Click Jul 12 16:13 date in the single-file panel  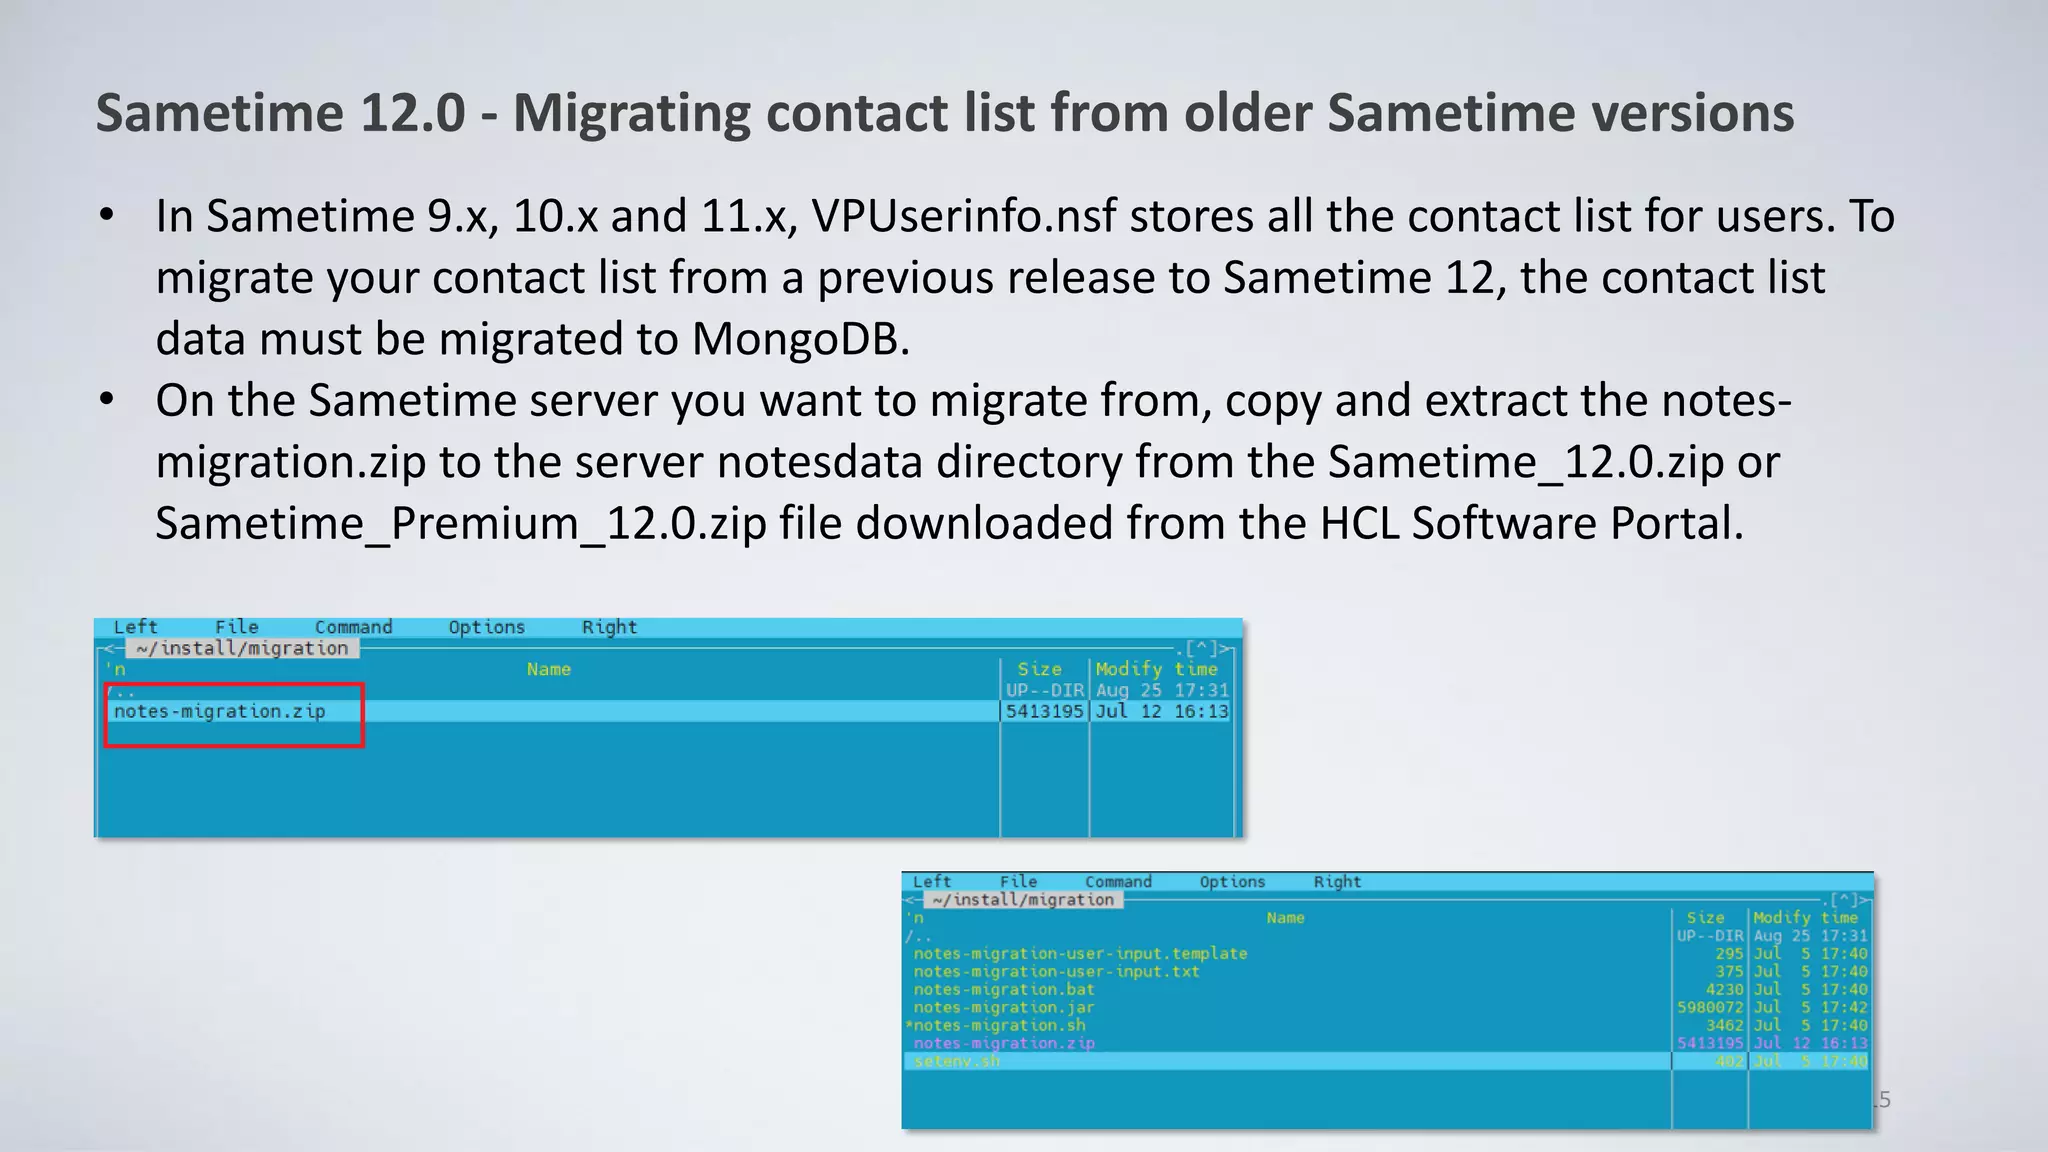click(x=1162, y=711)
